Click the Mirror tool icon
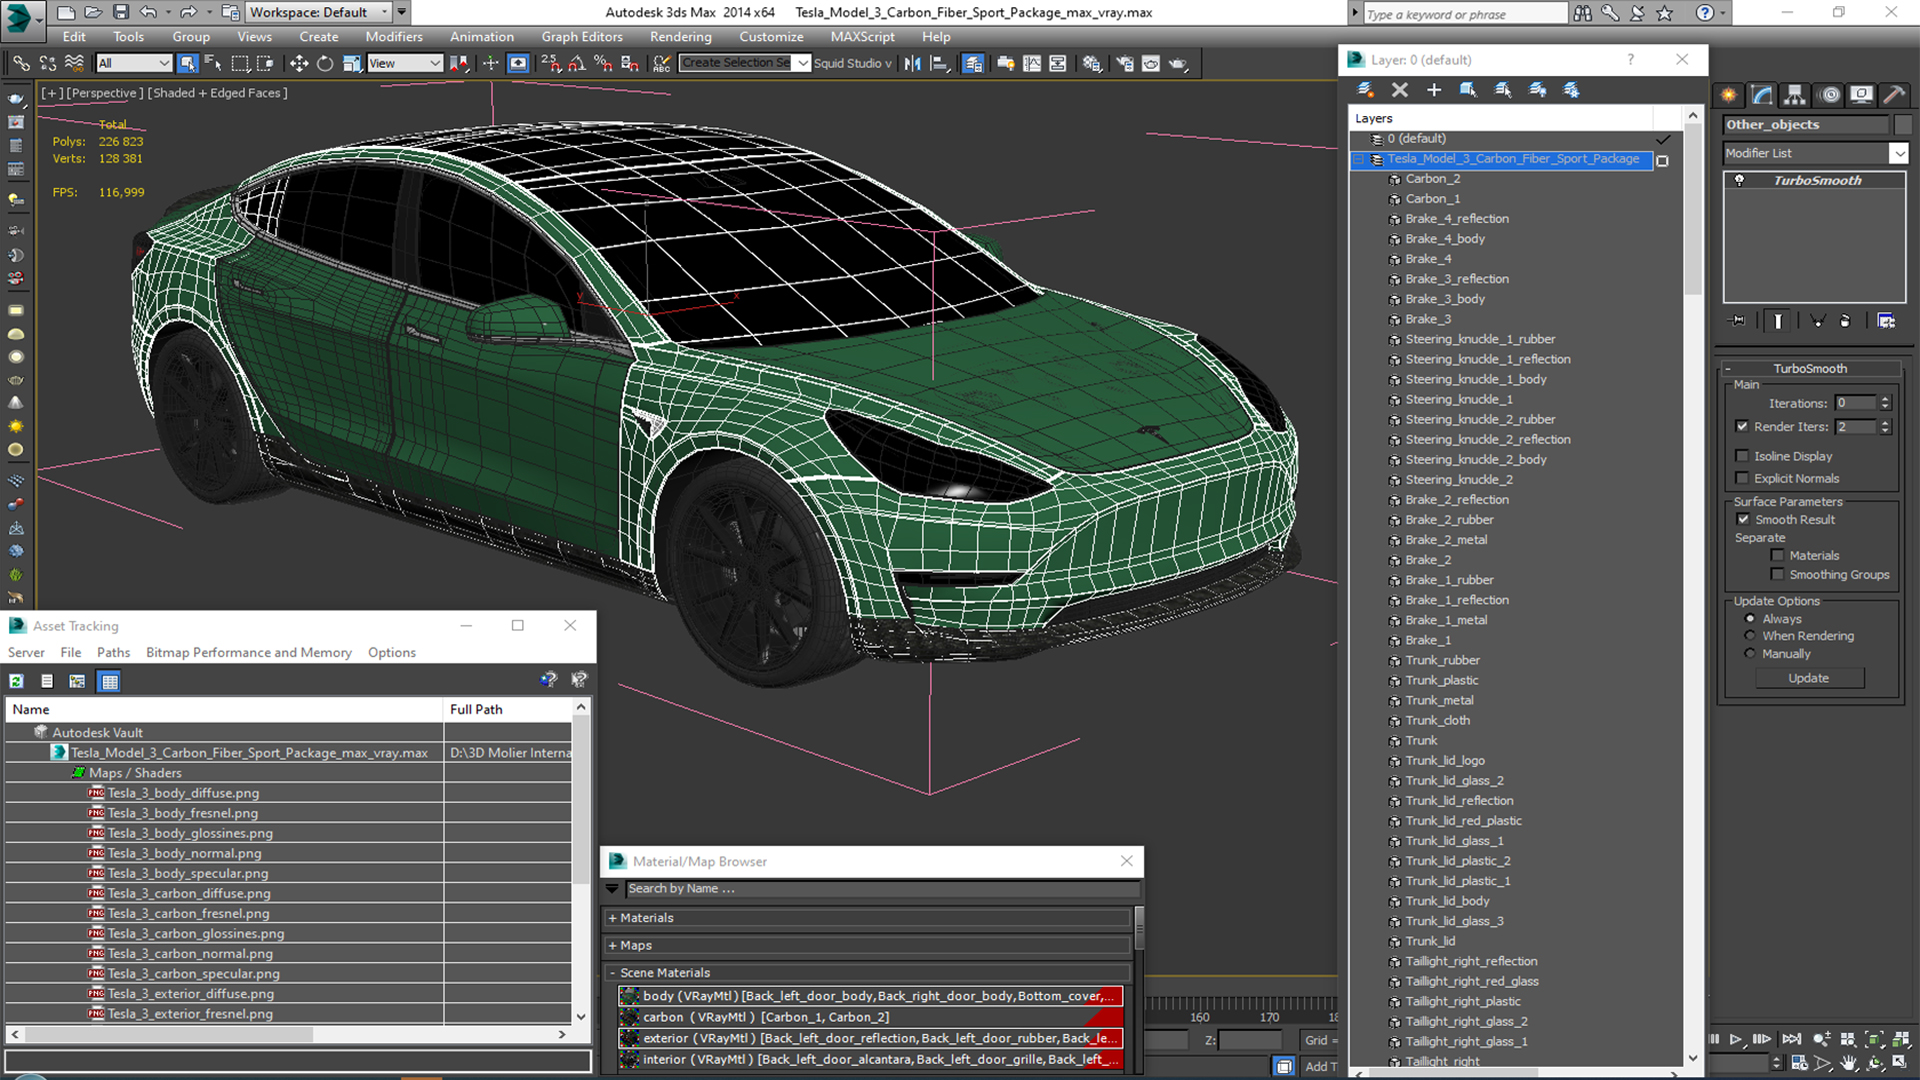The width and height of the screenshot is (1920, 1080). 913,63
